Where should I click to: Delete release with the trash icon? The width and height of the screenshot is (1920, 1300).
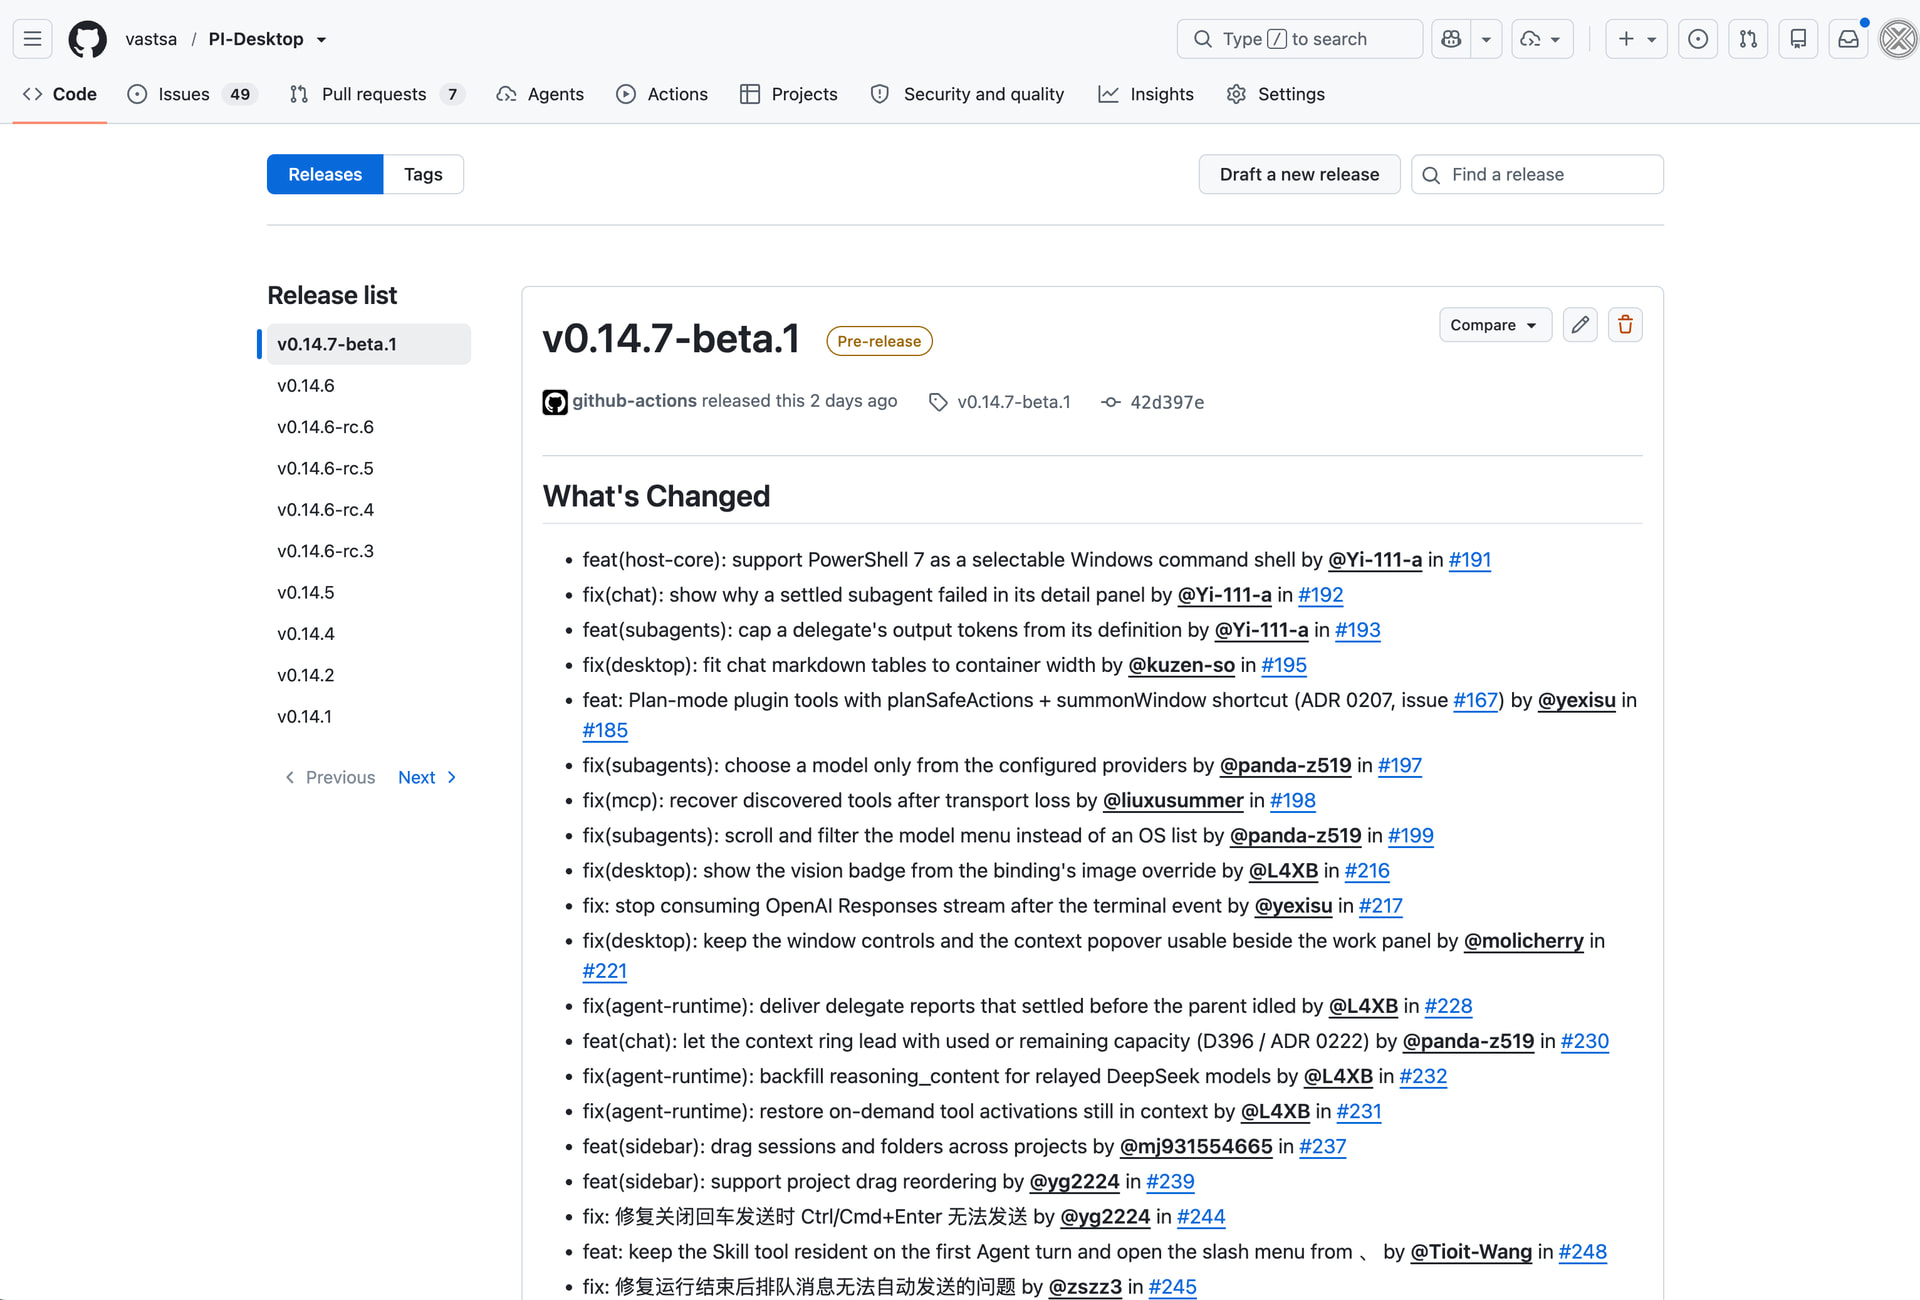(x=1625, y=325)
